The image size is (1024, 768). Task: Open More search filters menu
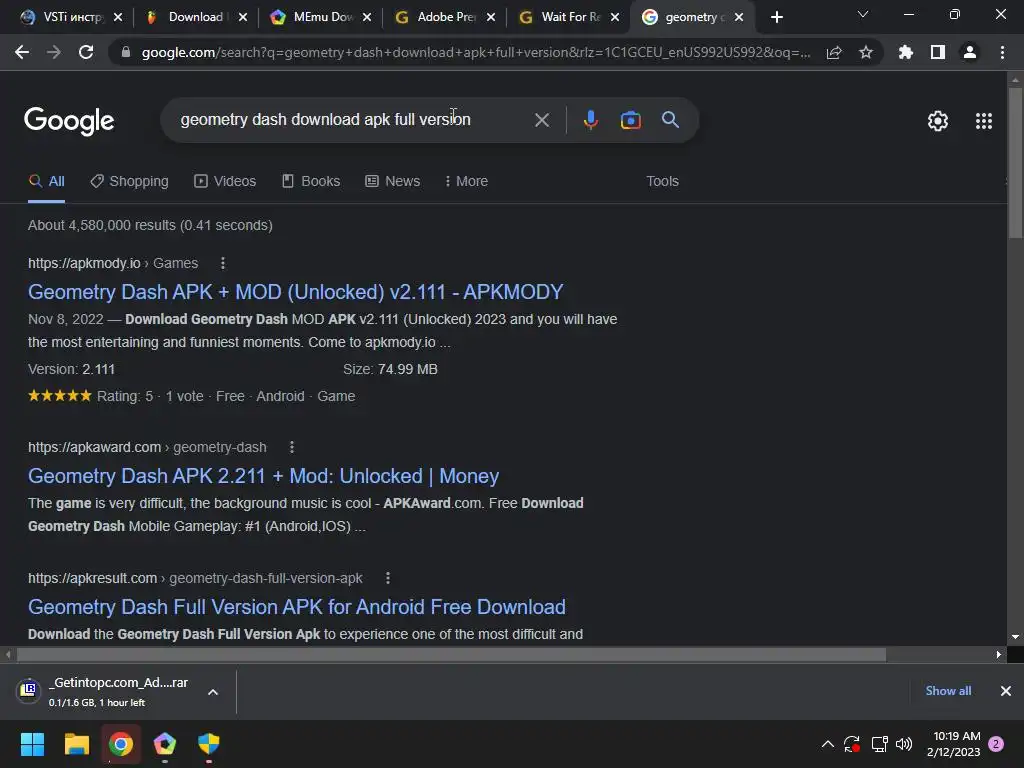(x=466, y=182)
